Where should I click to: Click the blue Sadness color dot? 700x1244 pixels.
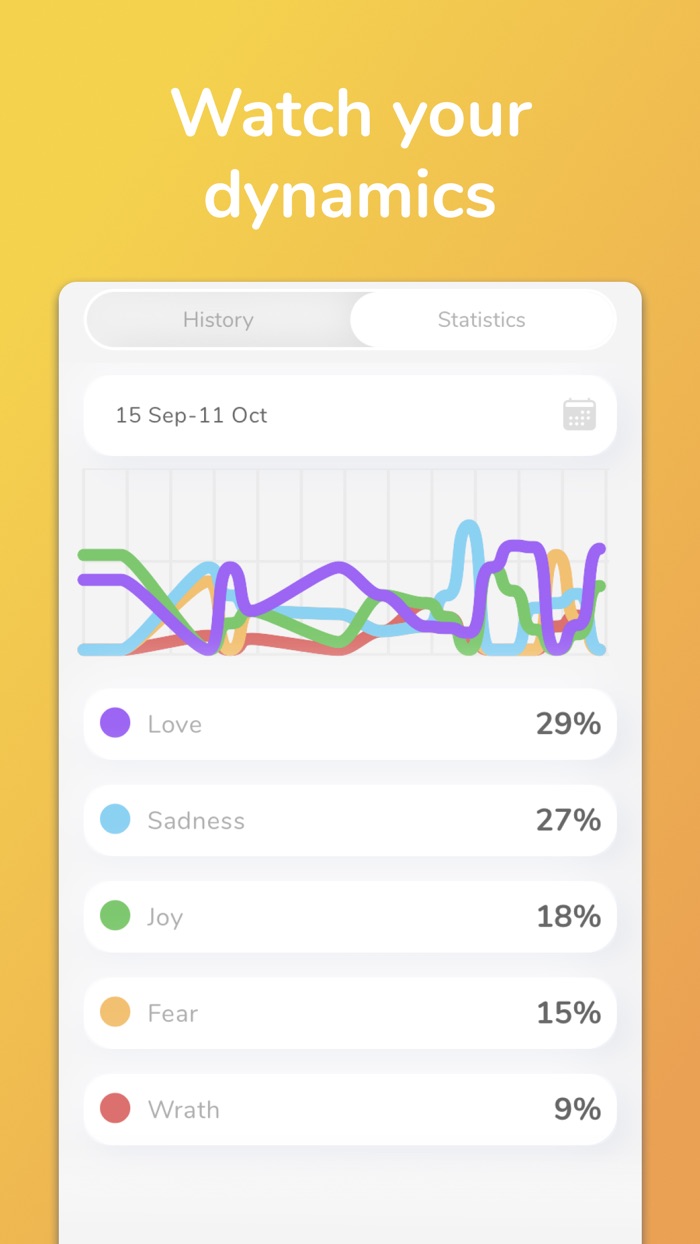(x=116, y=820)
